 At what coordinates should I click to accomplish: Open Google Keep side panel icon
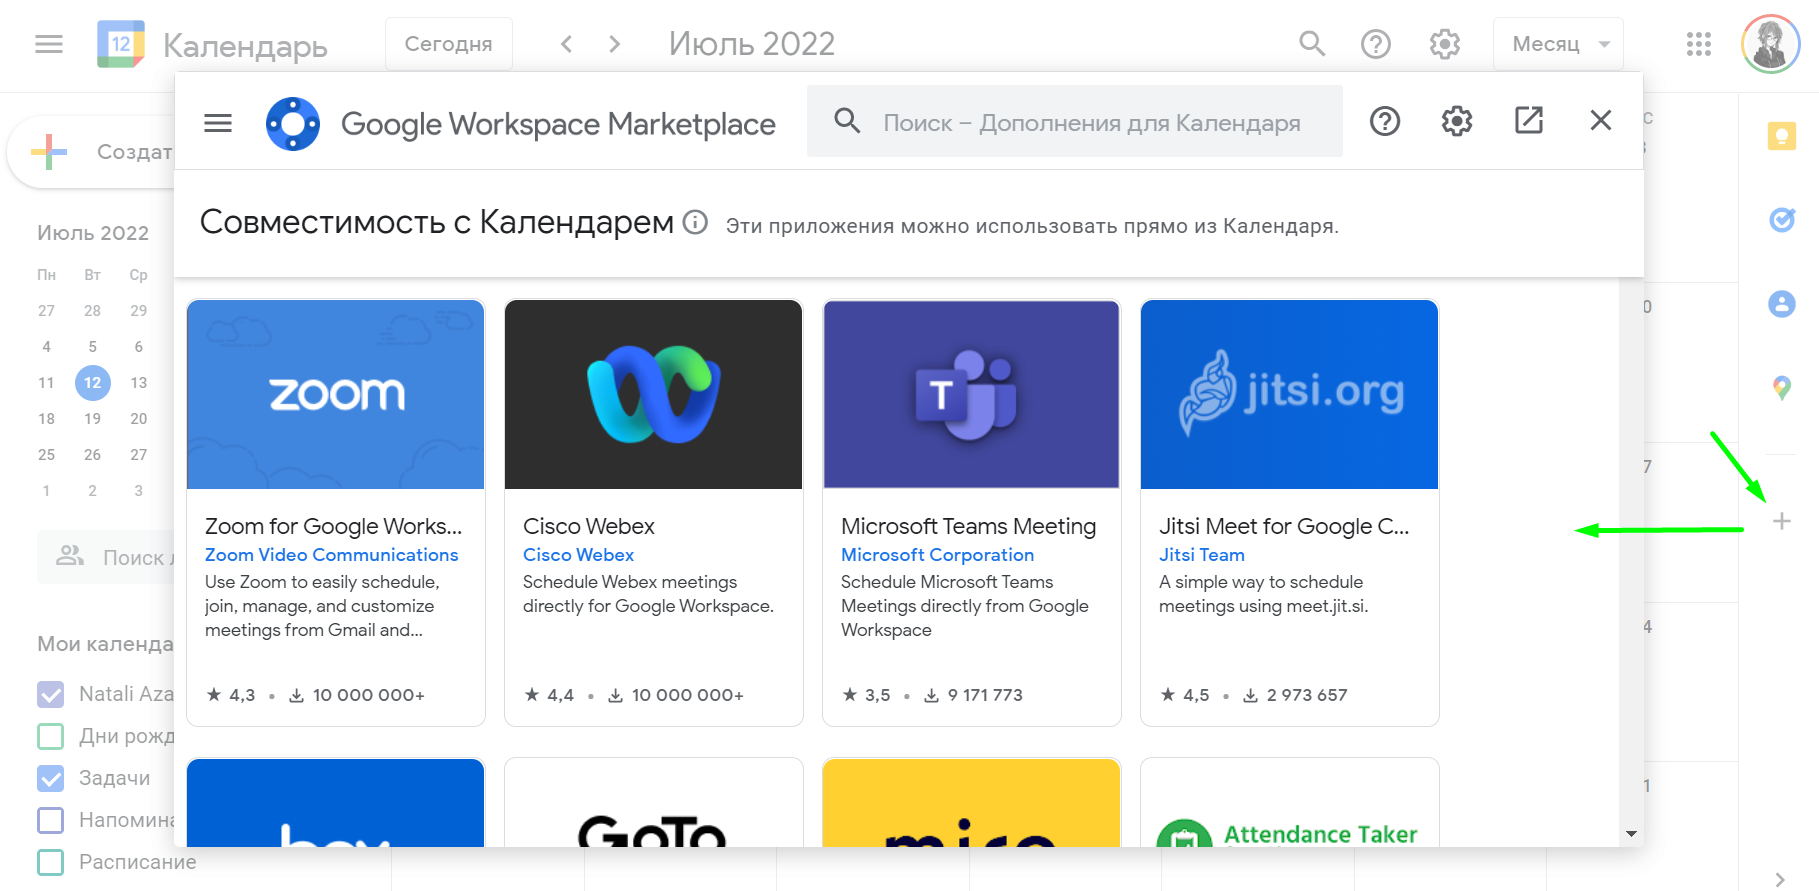click(x=1782, y=135)
